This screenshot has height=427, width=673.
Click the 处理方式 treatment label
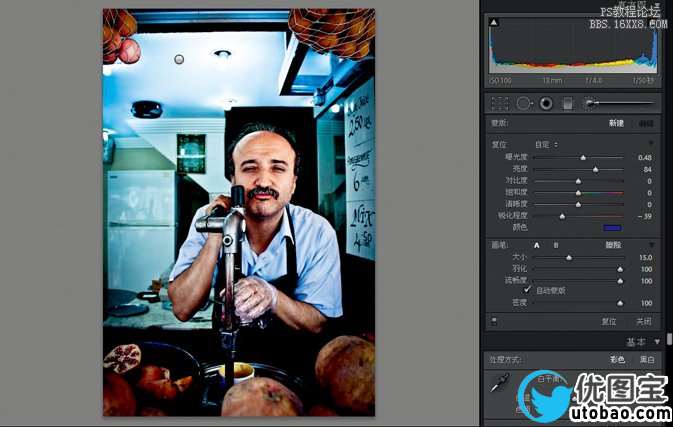point(506,360)
